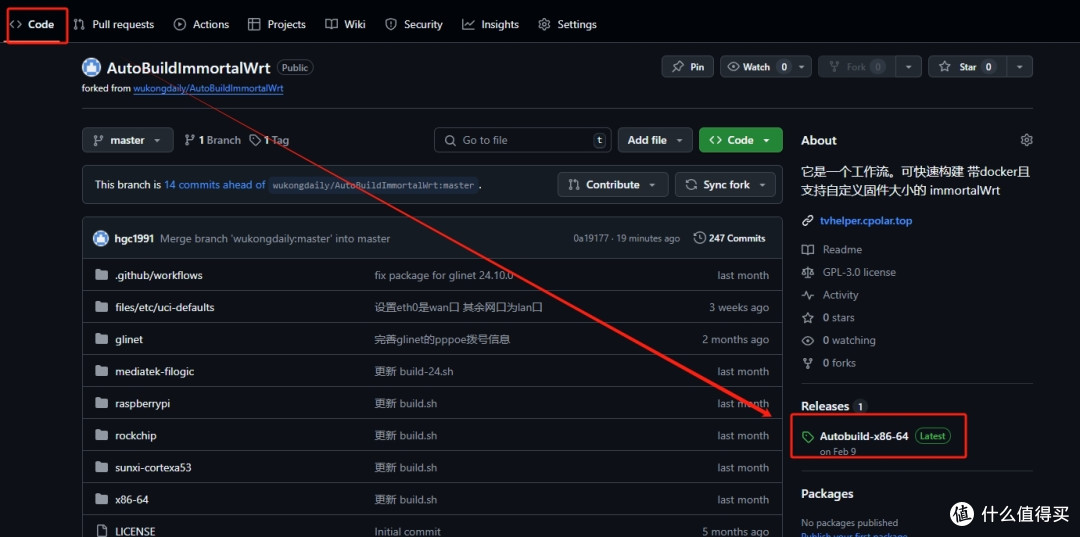1080x537 pixels.
Task: Open the Pull requests tab
Action: (114, 24)
